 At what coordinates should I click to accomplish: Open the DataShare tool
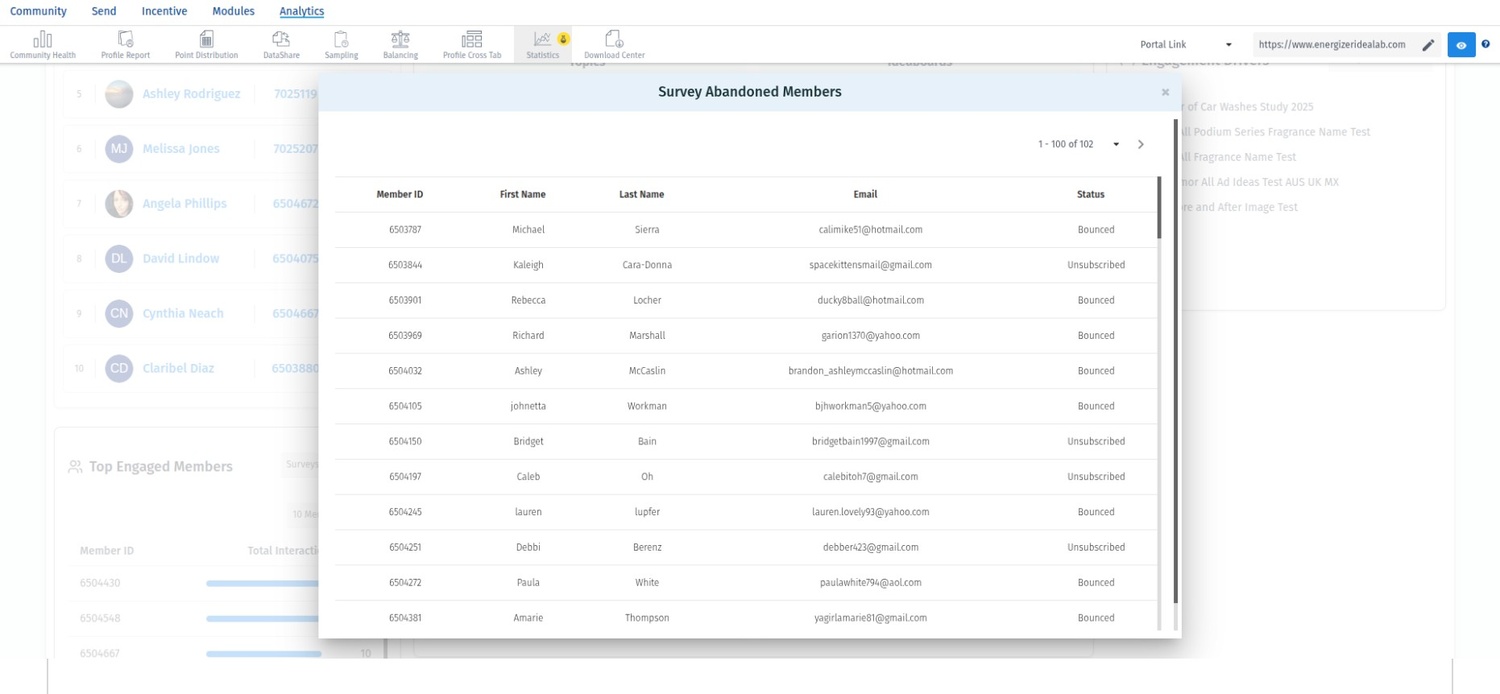coord(281,40)
